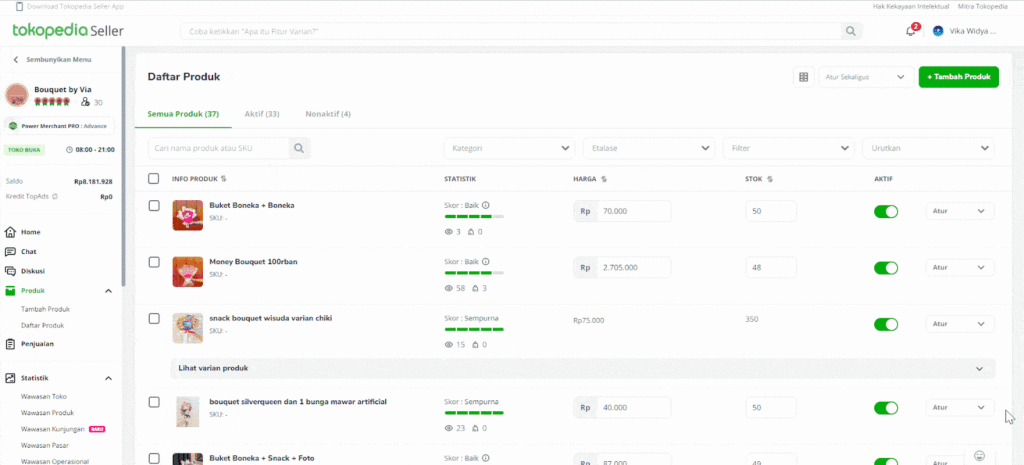This screenshot has height=465, width=1024.
Task: Open the Urutkan sort dropdown
Action: [928, 148]
